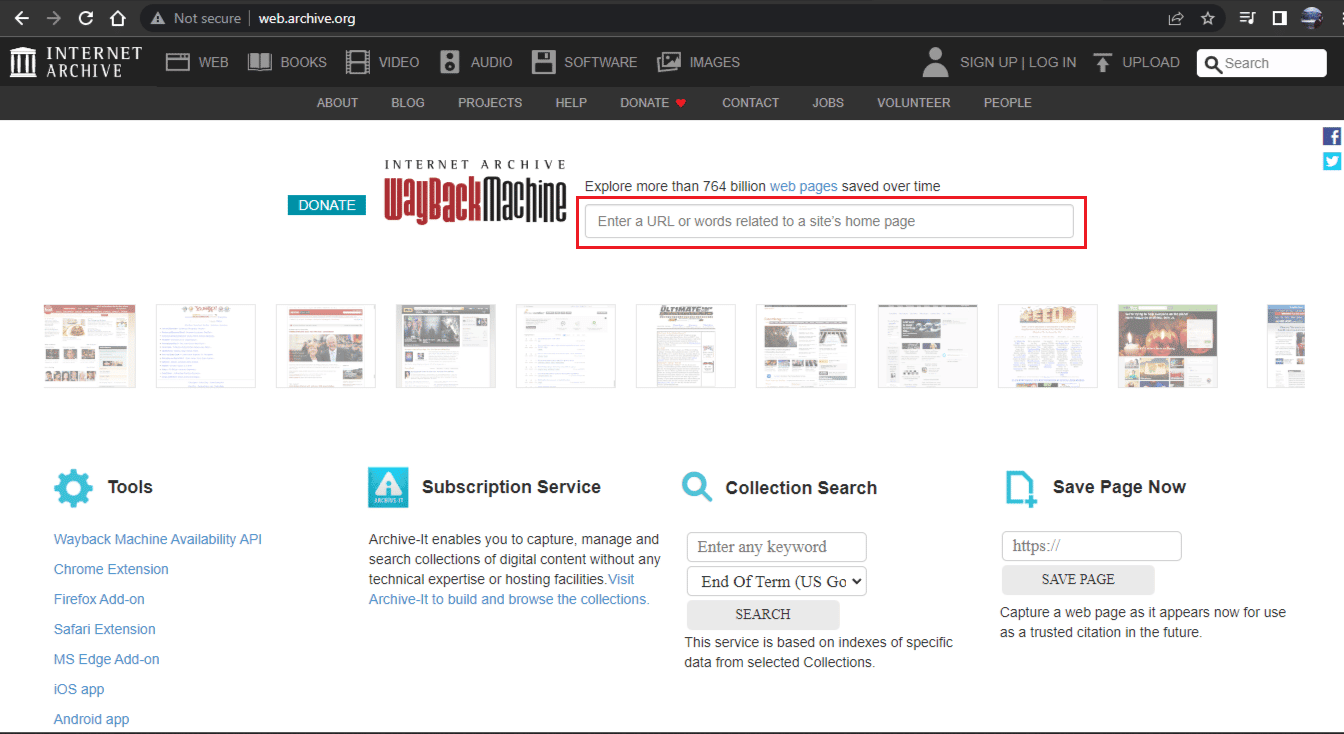Click the teal DONATE button
Image resolution: width=1344 pixels, height=734 pixels.
(x=327, y=205)
